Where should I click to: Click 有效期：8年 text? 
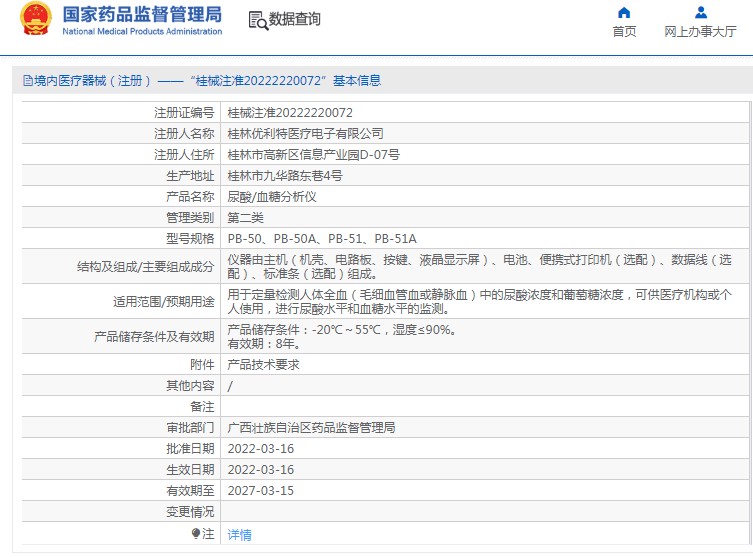[264, 344]
